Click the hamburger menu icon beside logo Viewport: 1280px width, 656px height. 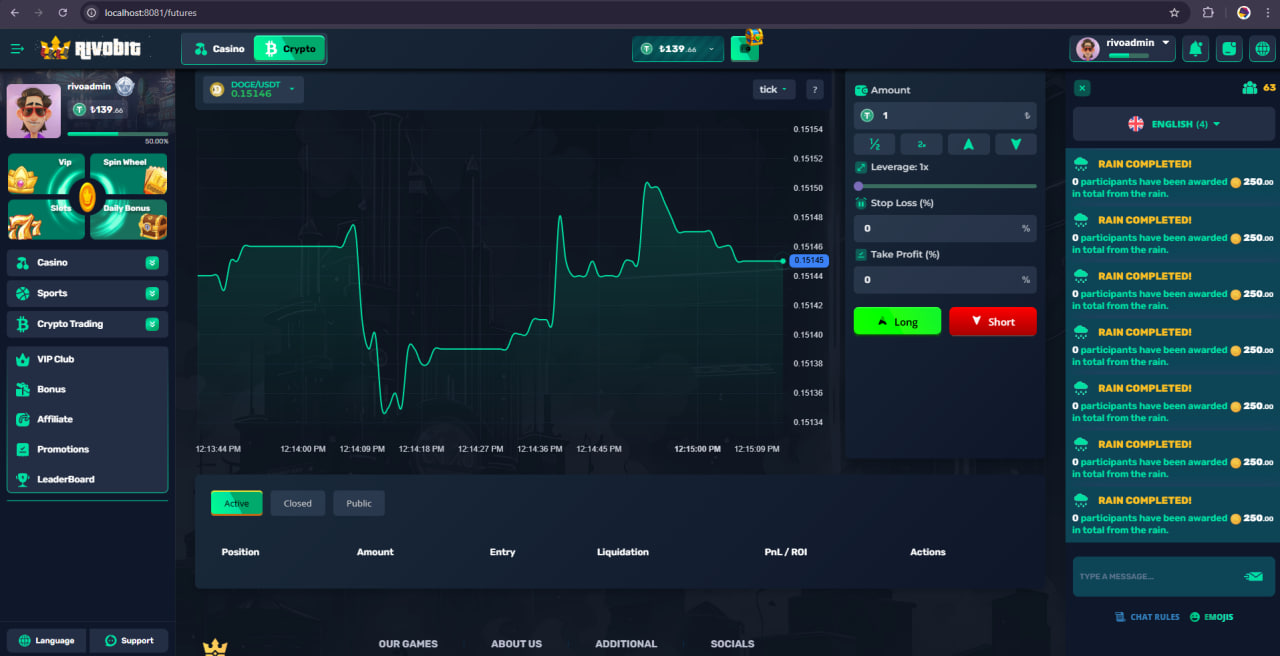pyautogui.click(x=17, y=48)
